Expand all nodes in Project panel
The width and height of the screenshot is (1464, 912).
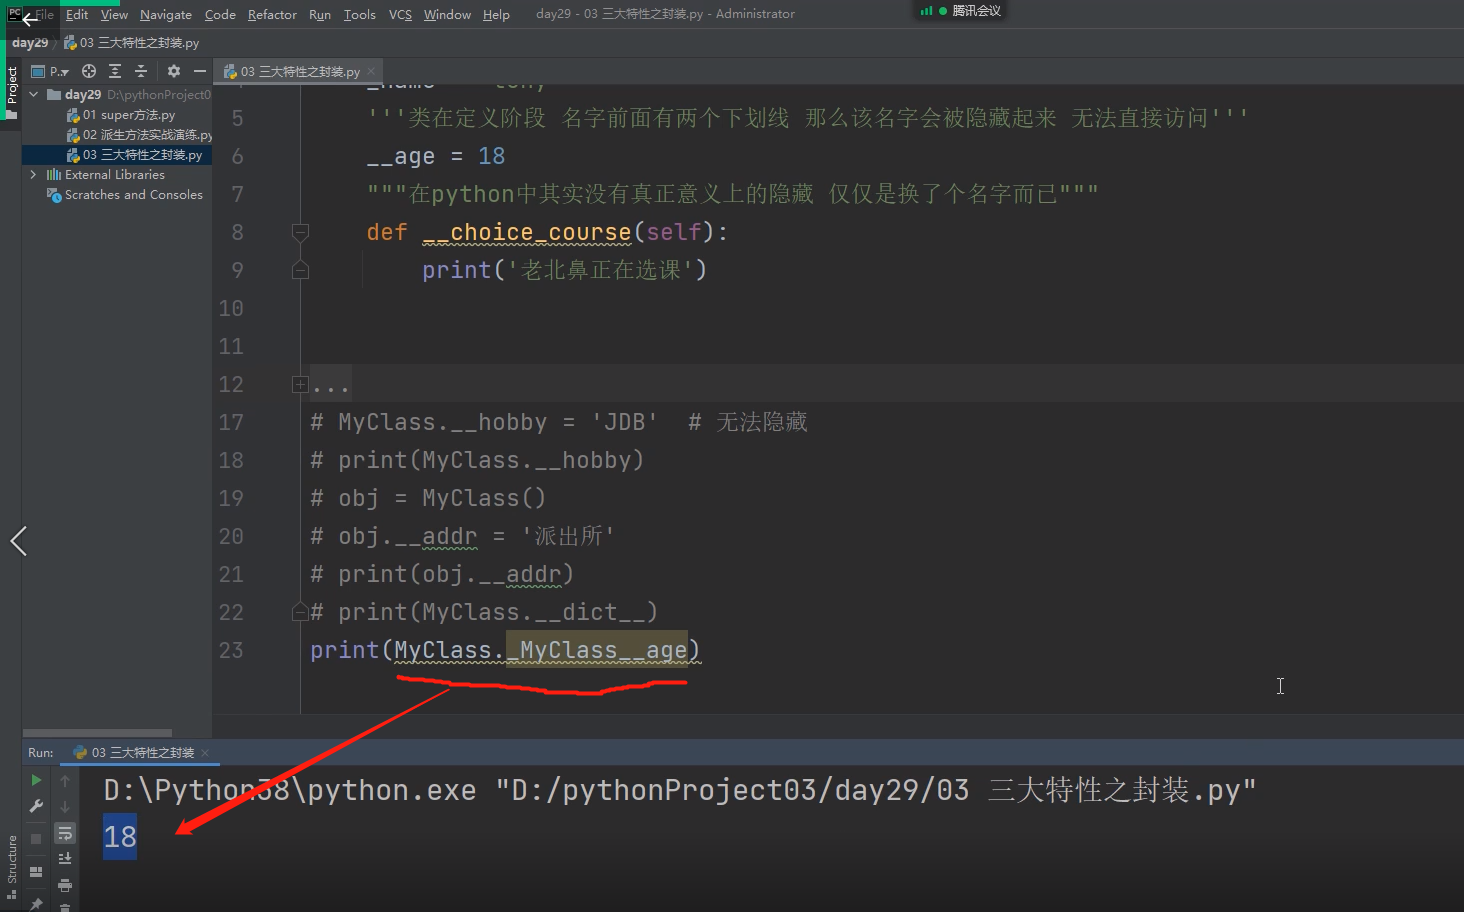pos(115,71)
